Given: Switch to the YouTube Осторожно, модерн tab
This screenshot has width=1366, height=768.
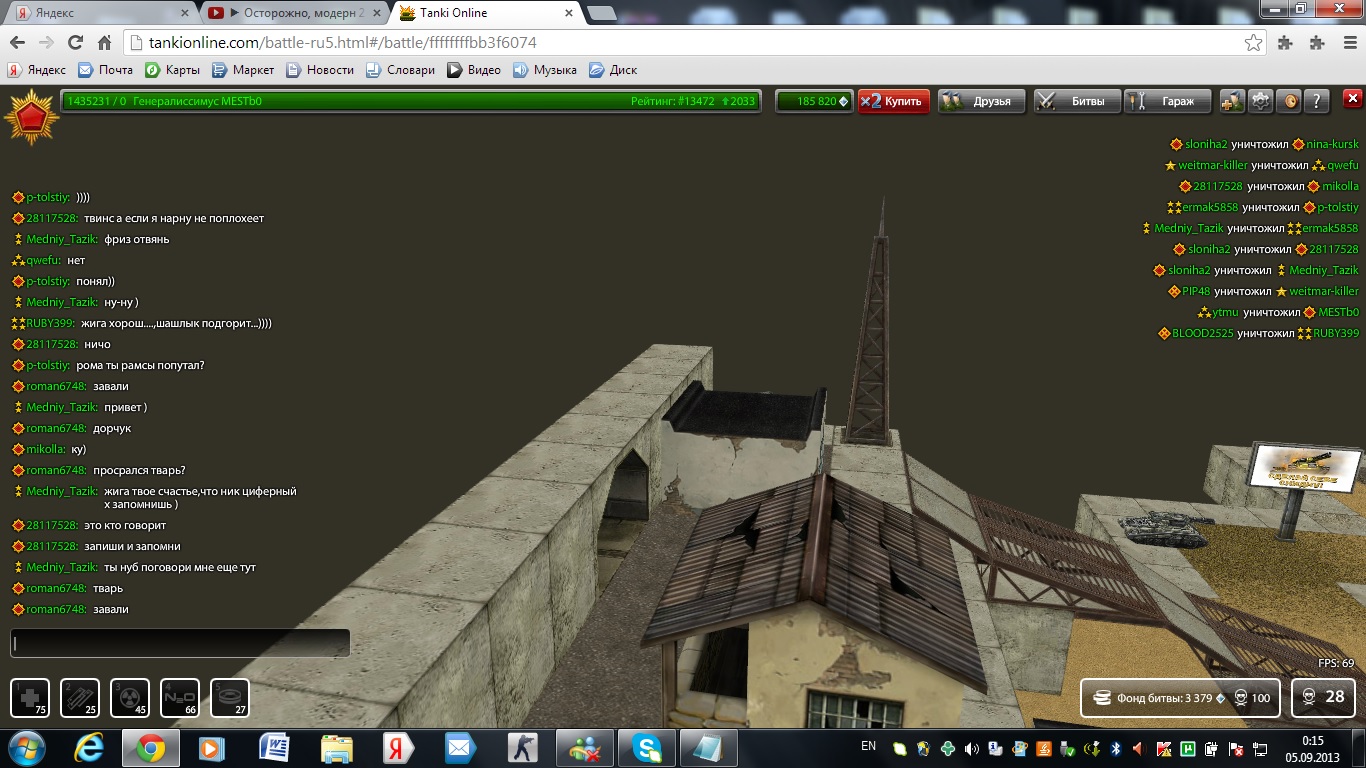Looking at the screenshot, I should (292, 13).
